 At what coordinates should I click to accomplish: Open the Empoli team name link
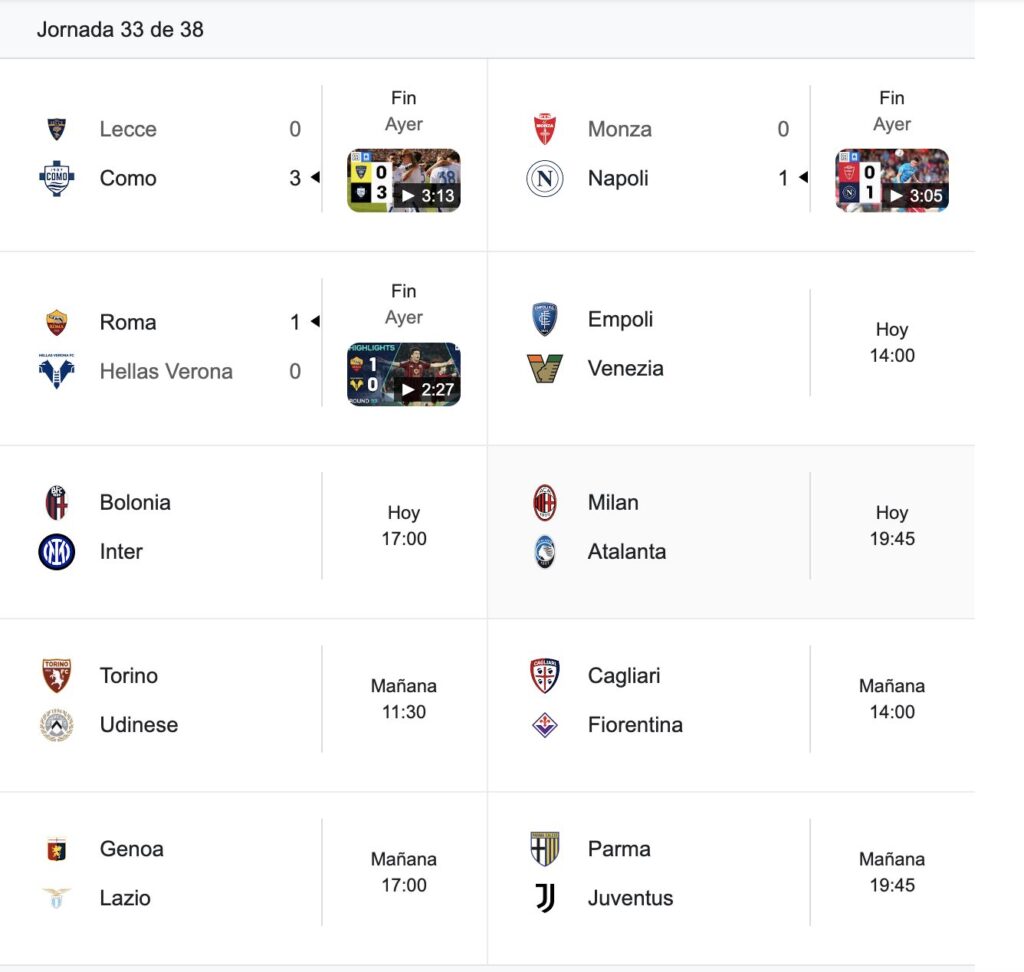[x=620, y=319]
